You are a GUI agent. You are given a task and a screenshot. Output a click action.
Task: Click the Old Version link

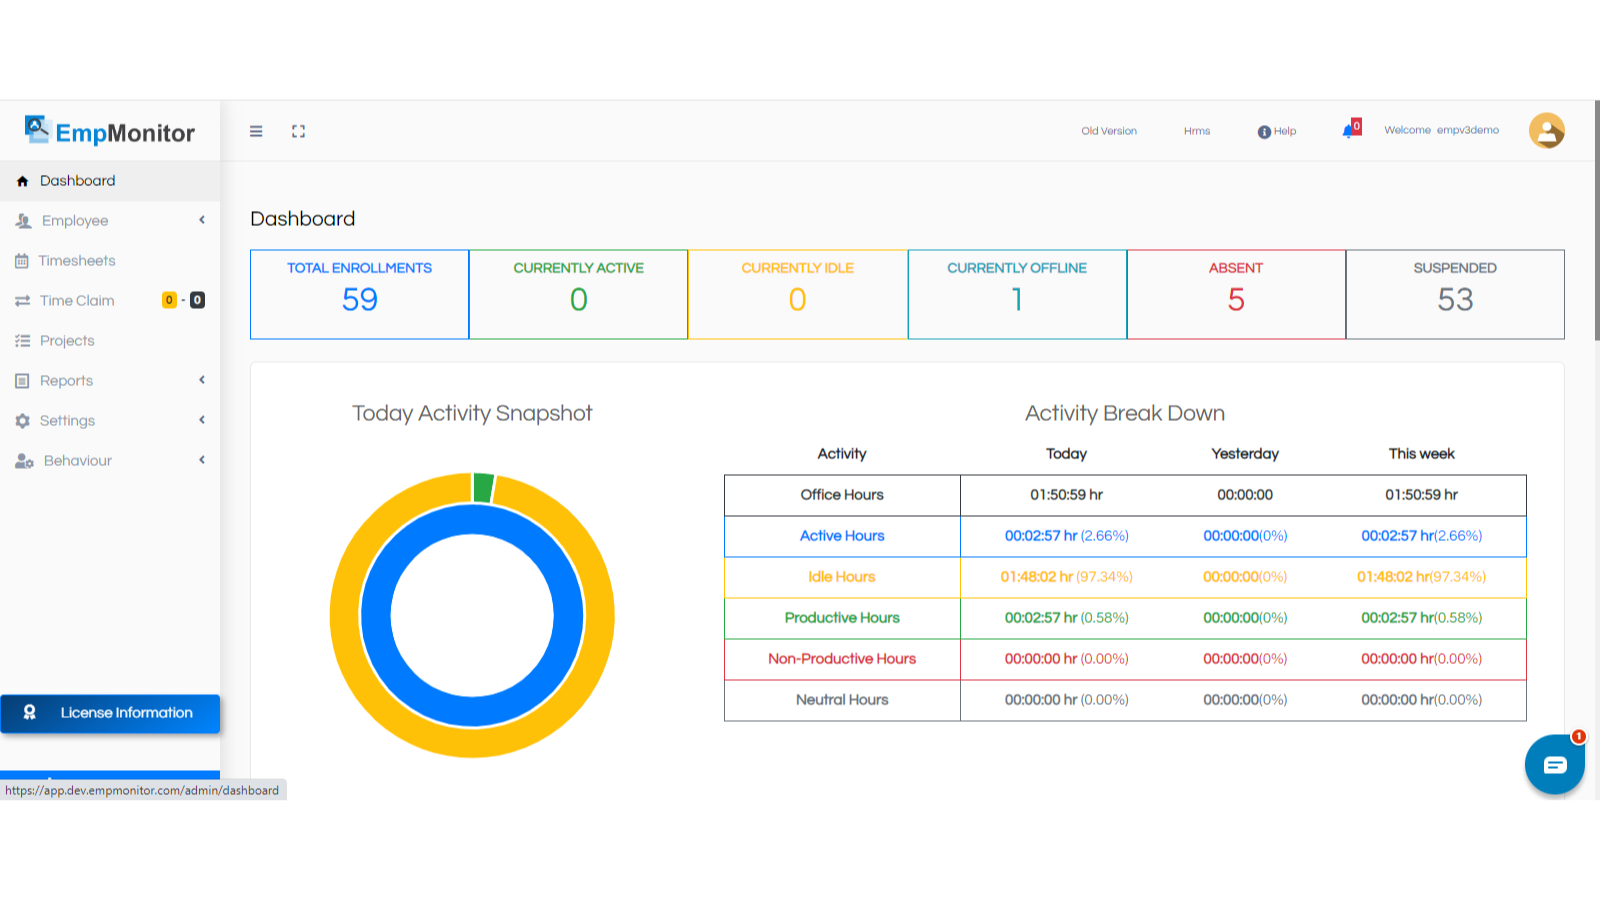click(1109, 131)
